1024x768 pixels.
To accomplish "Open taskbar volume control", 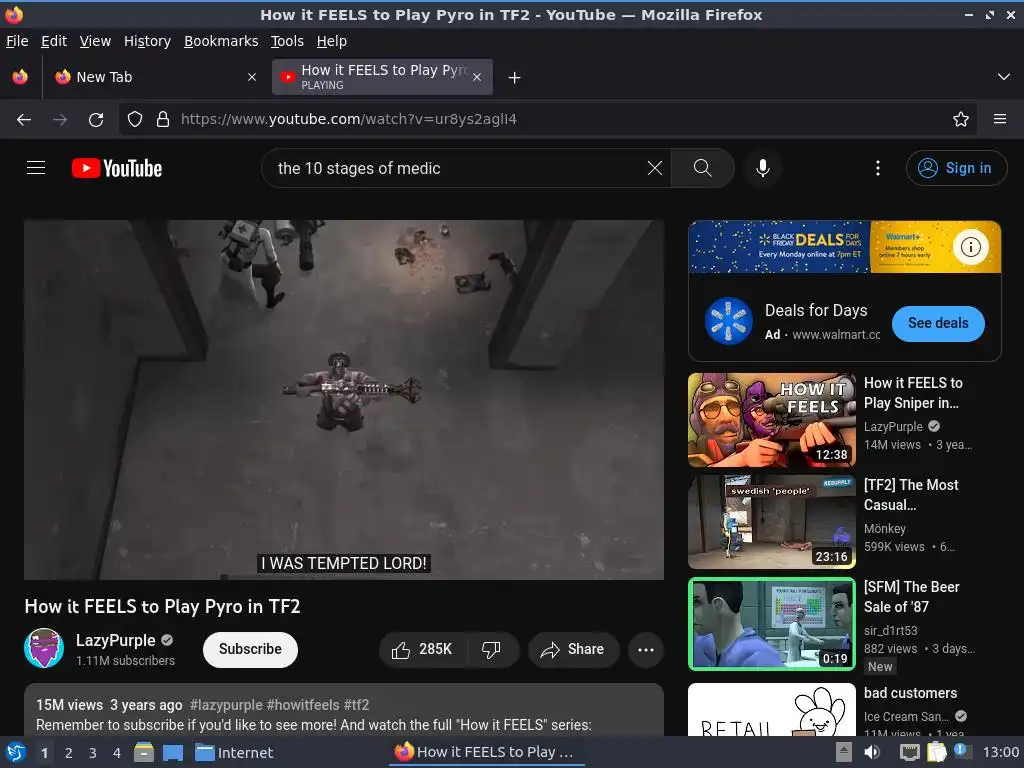I will point(872,752).
